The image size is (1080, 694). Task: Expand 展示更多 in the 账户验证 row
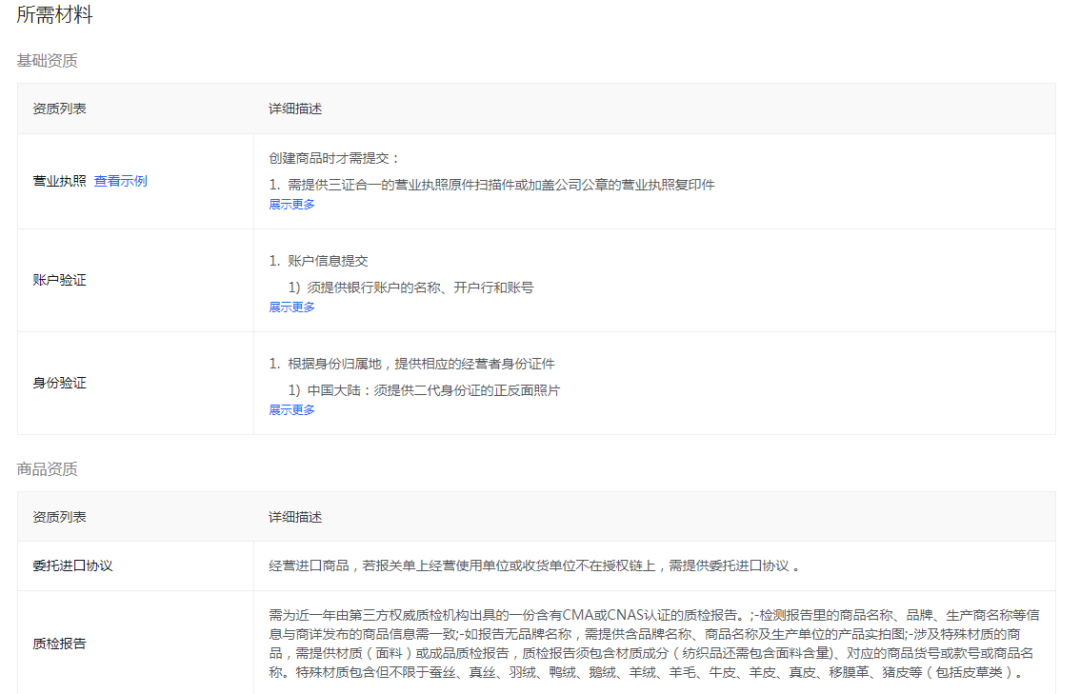[294, 307]
